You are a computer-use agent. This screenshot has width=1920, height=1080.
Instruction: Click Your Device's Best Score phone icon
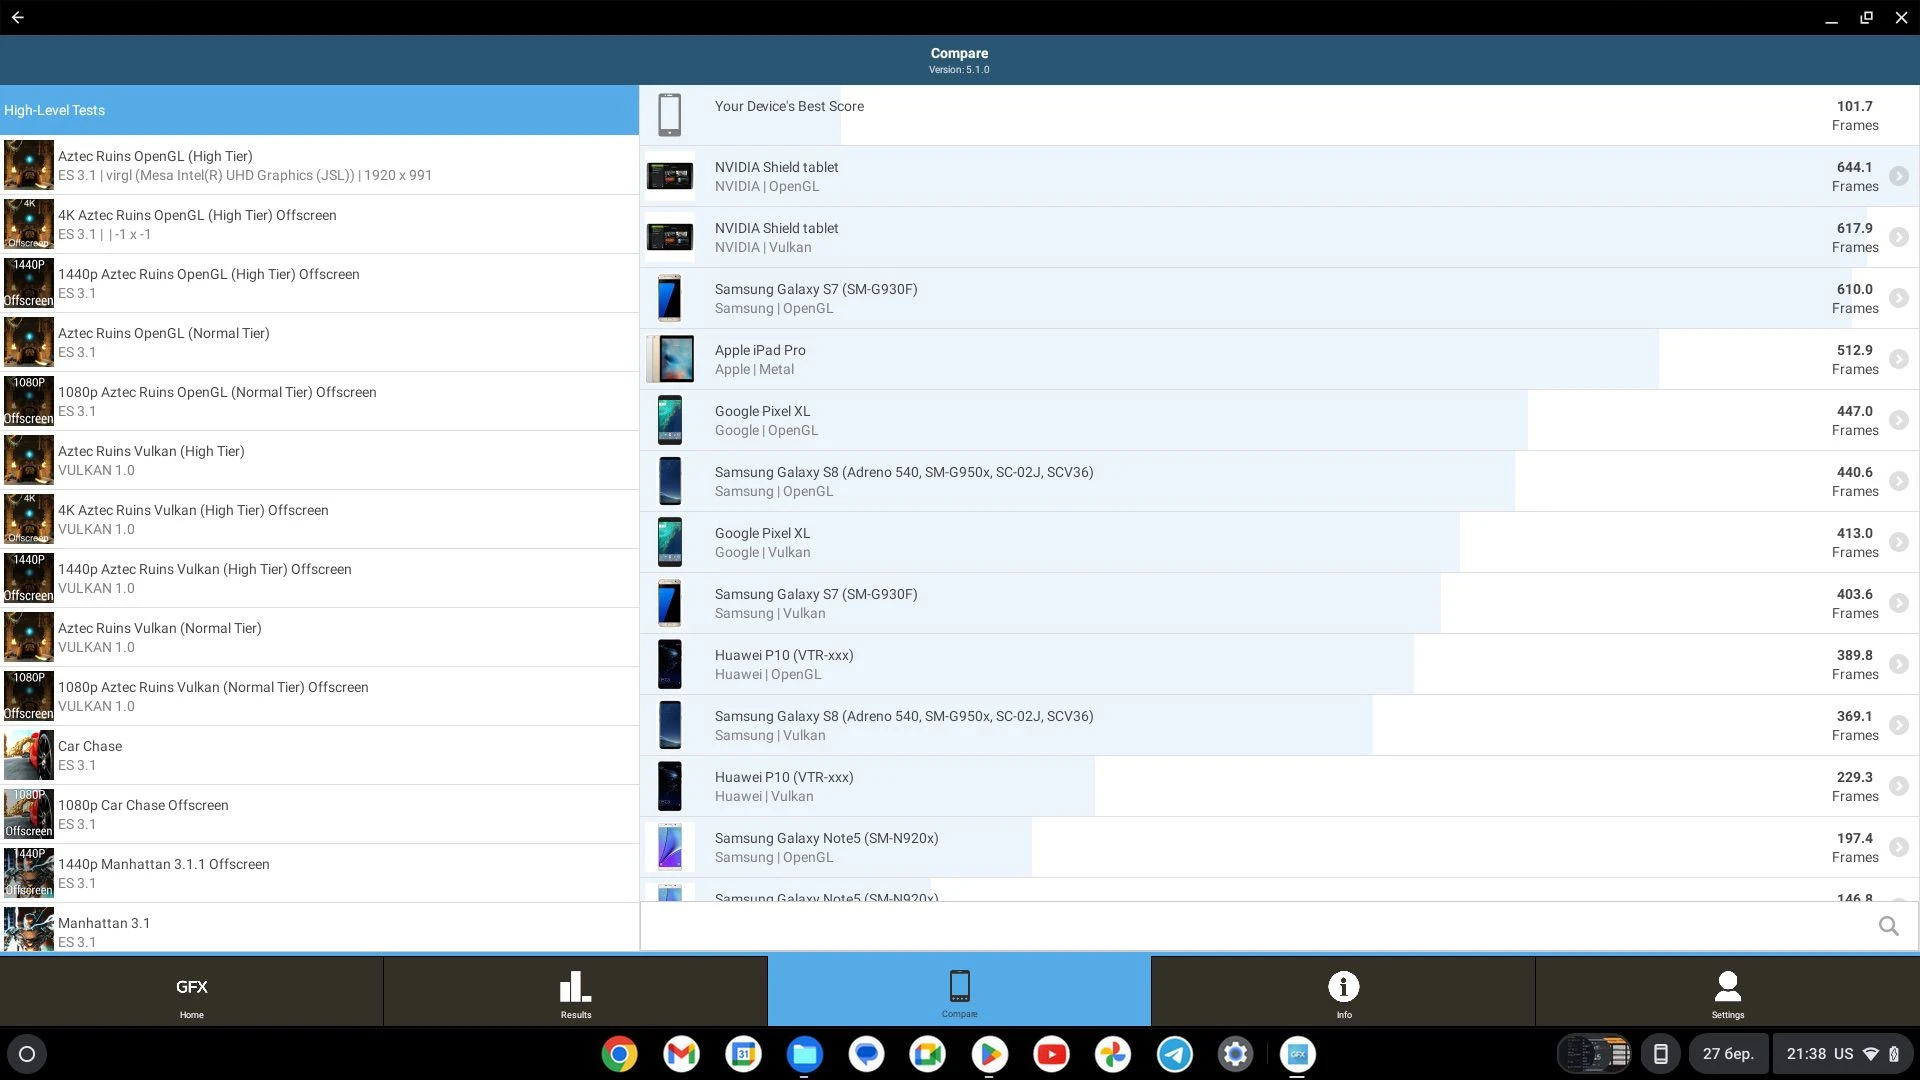coord(670,115)
